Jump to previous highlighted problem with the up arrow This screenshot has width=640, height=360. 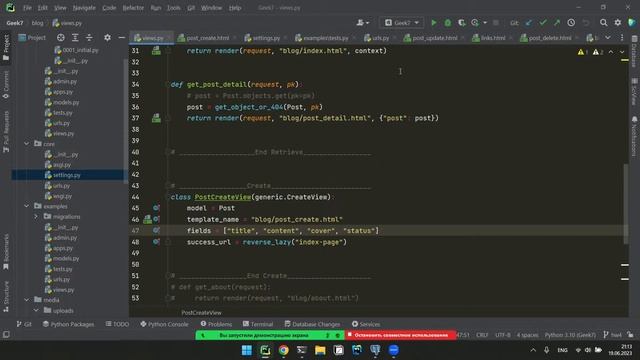click(611, 52)
